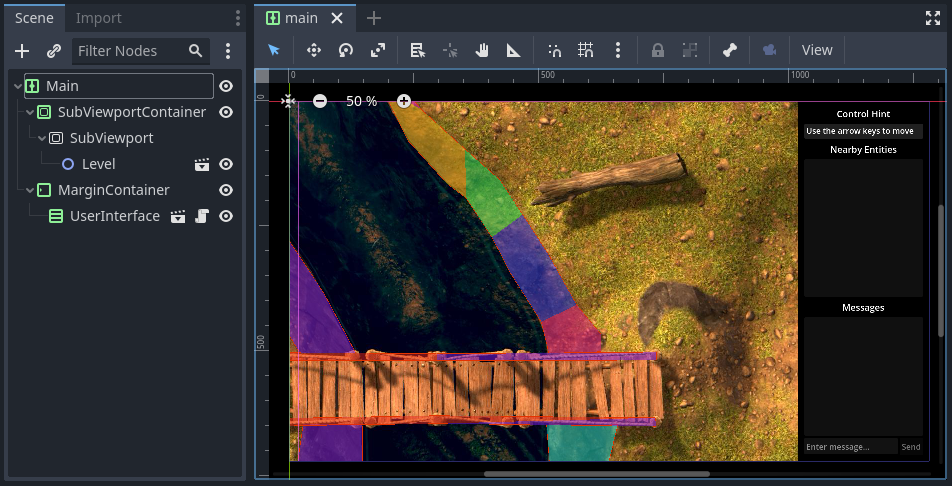Select the Ruler Mode tool

[513, 50]
